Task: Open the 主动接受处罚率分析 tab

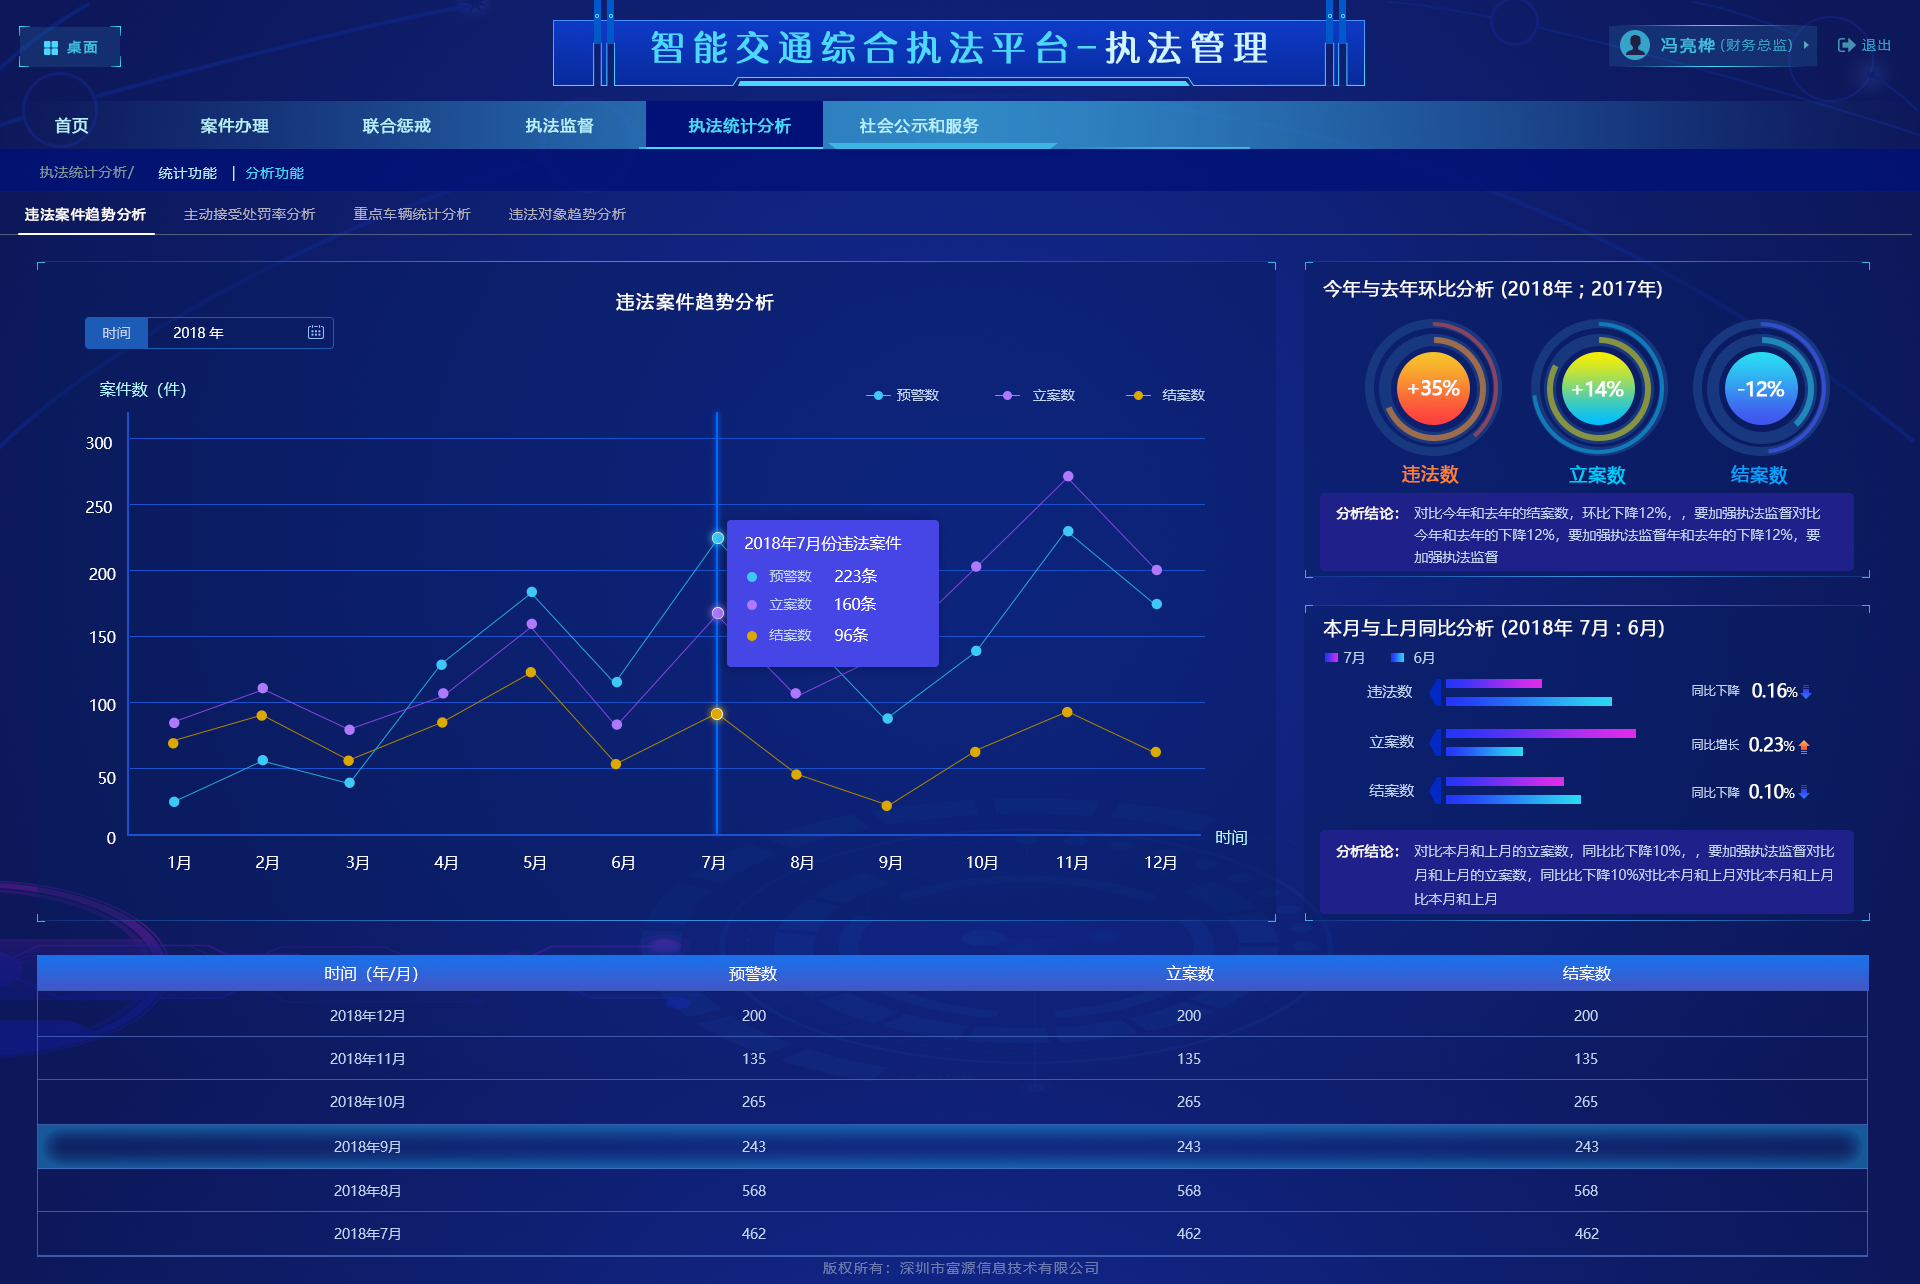Action: tap(250, 214)
